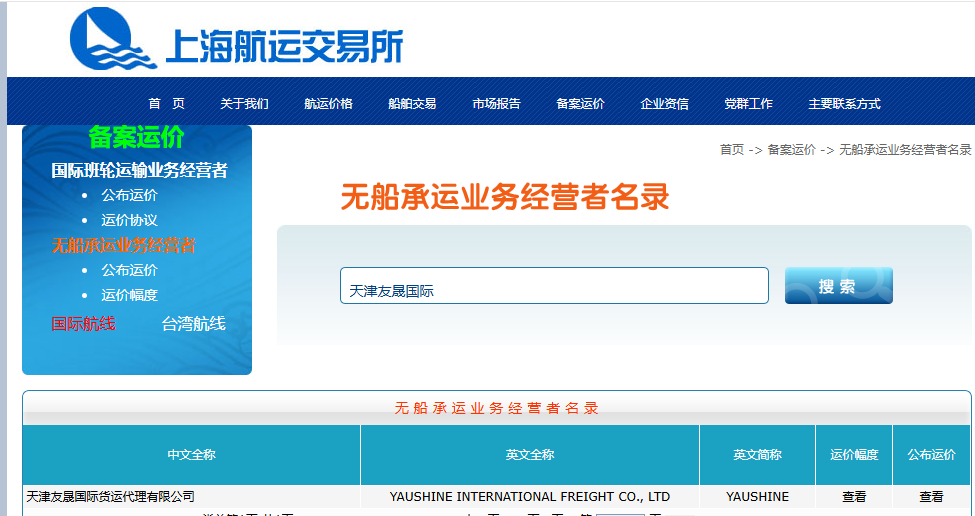
Task: Click the 英文全称 column header
Action: pos(530,455)
